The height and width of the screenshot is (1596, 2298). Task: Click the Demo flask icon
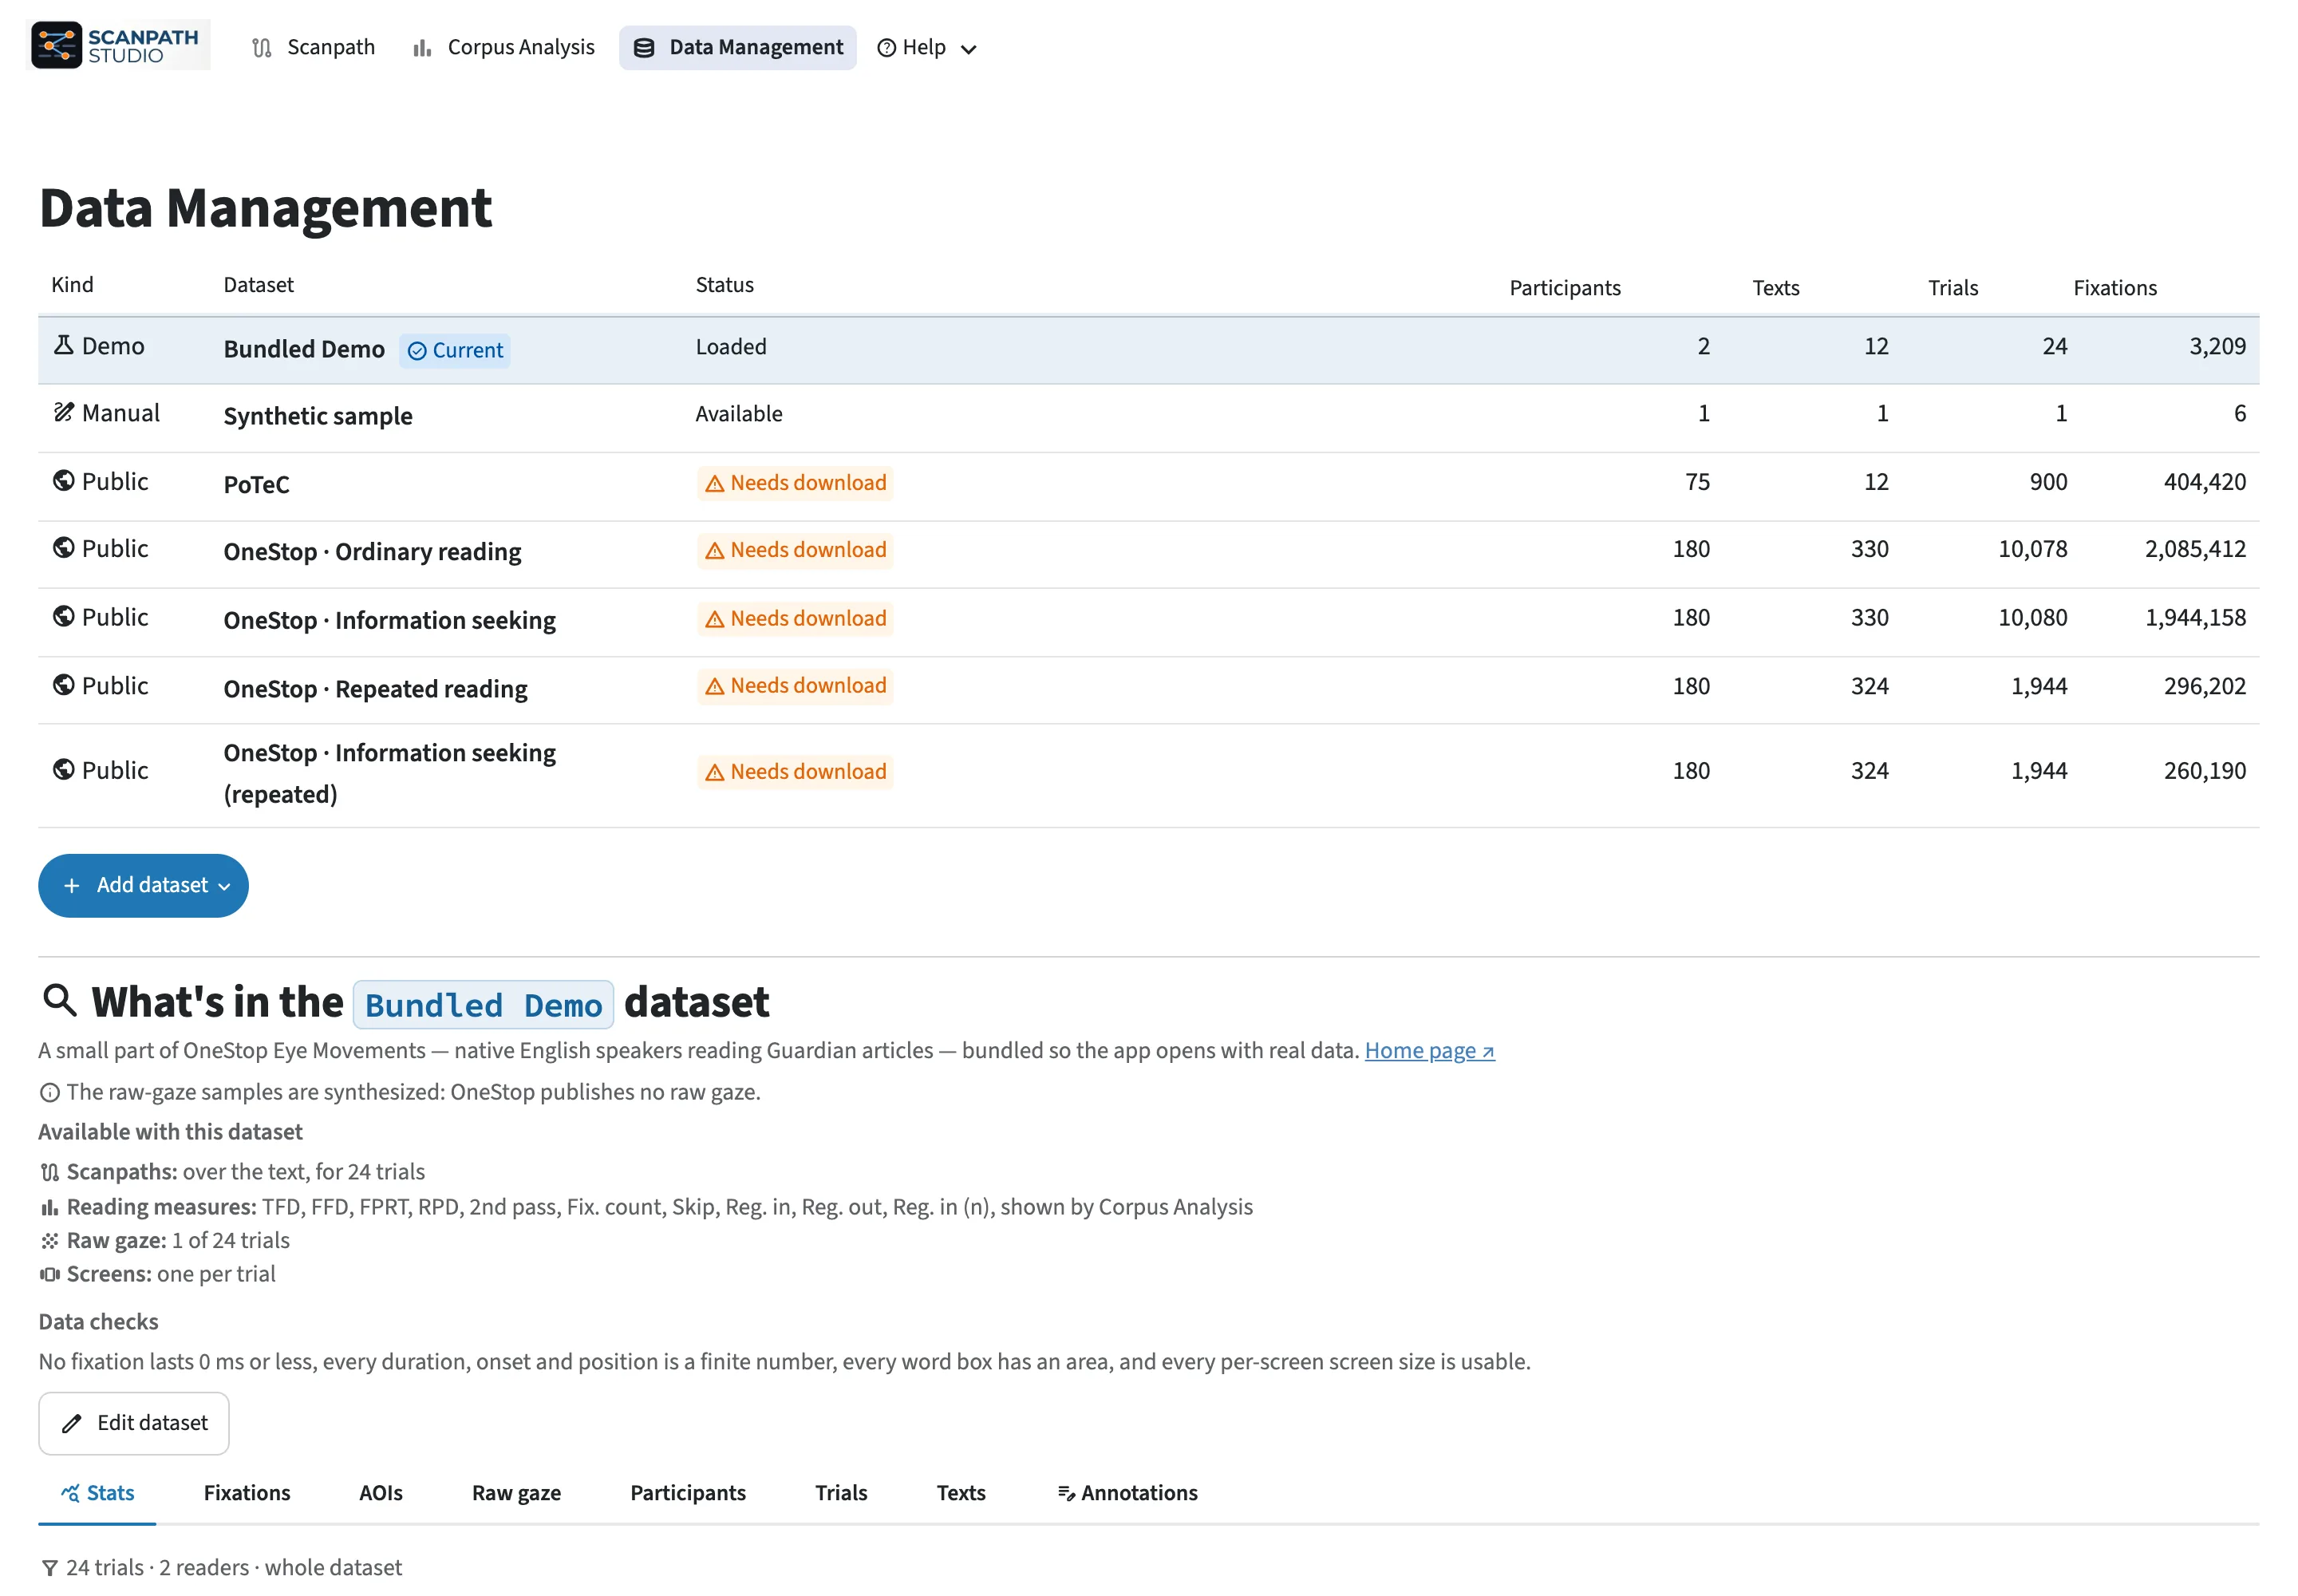[63, 346]
